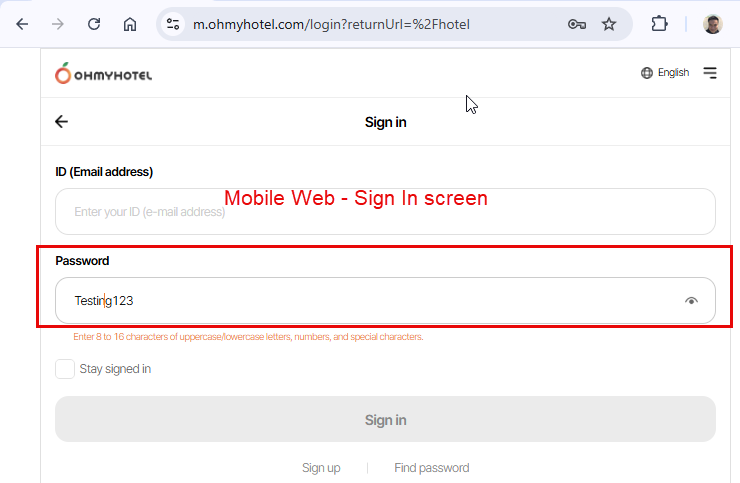Check the Stay signed in checkbox
Image resolution: width=740 pixels, height=483 pixels.
tap(65, 369)
